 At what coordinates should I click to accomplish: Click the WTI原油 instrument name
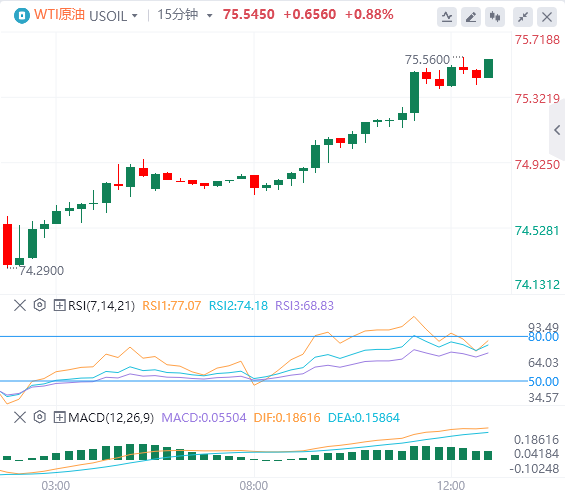click(59, 15)
